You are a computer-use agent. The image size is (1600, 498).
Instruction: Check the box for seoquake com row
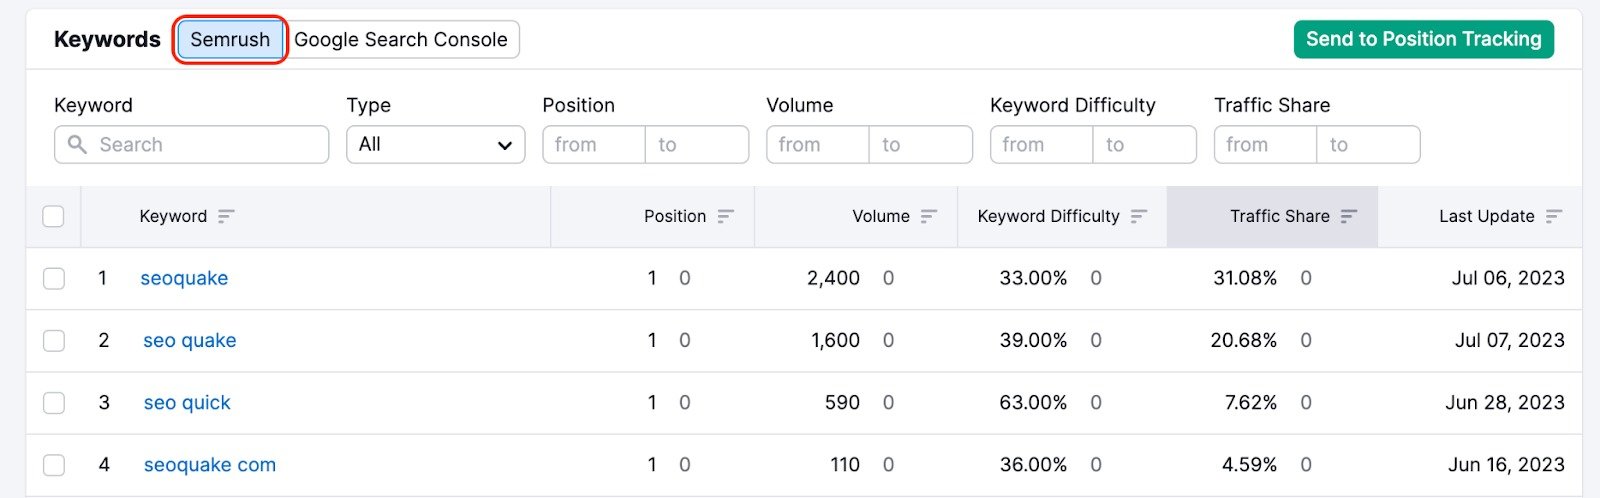tap(54, 464)
